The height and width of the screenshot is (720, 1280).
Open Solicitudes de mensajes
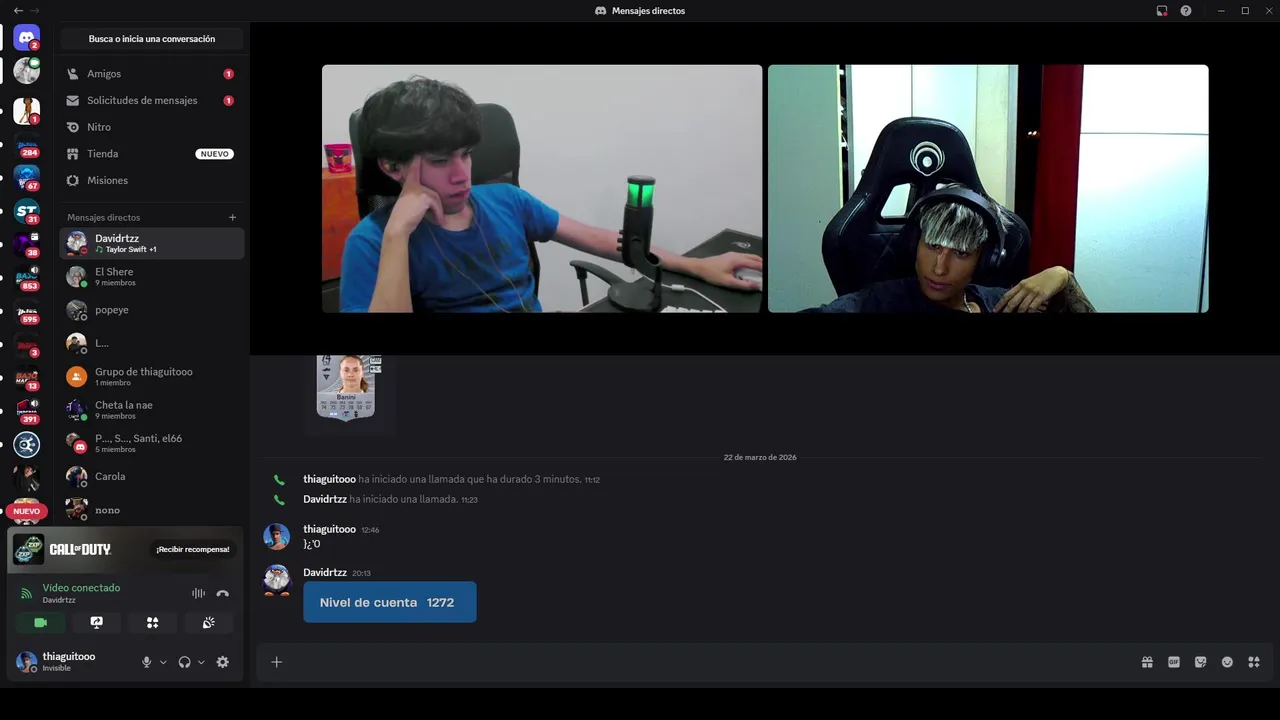(152, 100)
